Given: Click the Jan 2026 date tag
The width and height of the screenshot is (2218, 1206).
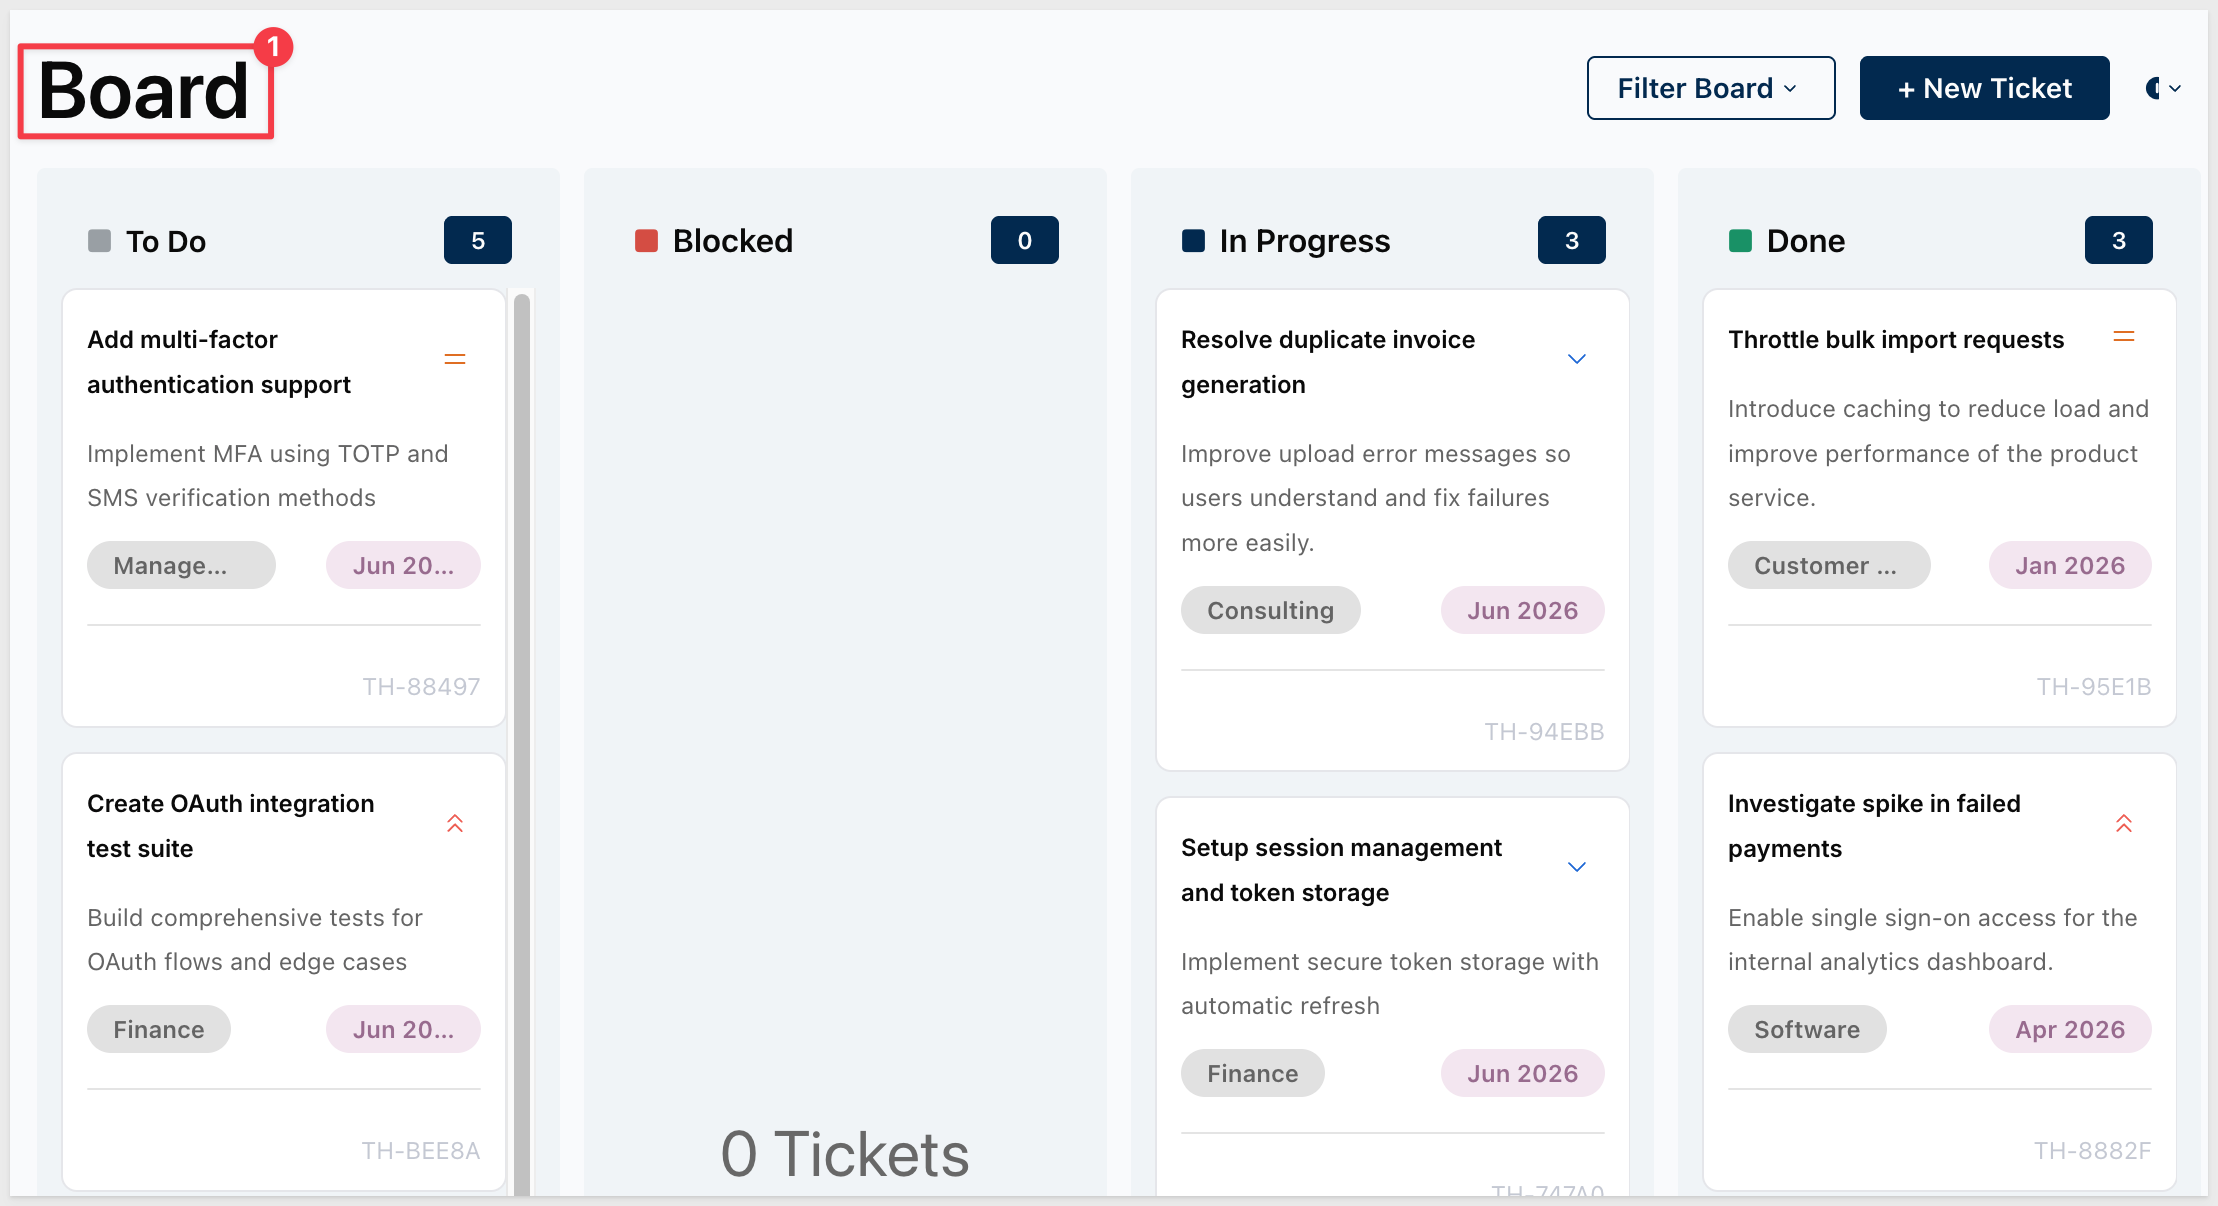Looking at the screenshot, I should point(2070,565).
